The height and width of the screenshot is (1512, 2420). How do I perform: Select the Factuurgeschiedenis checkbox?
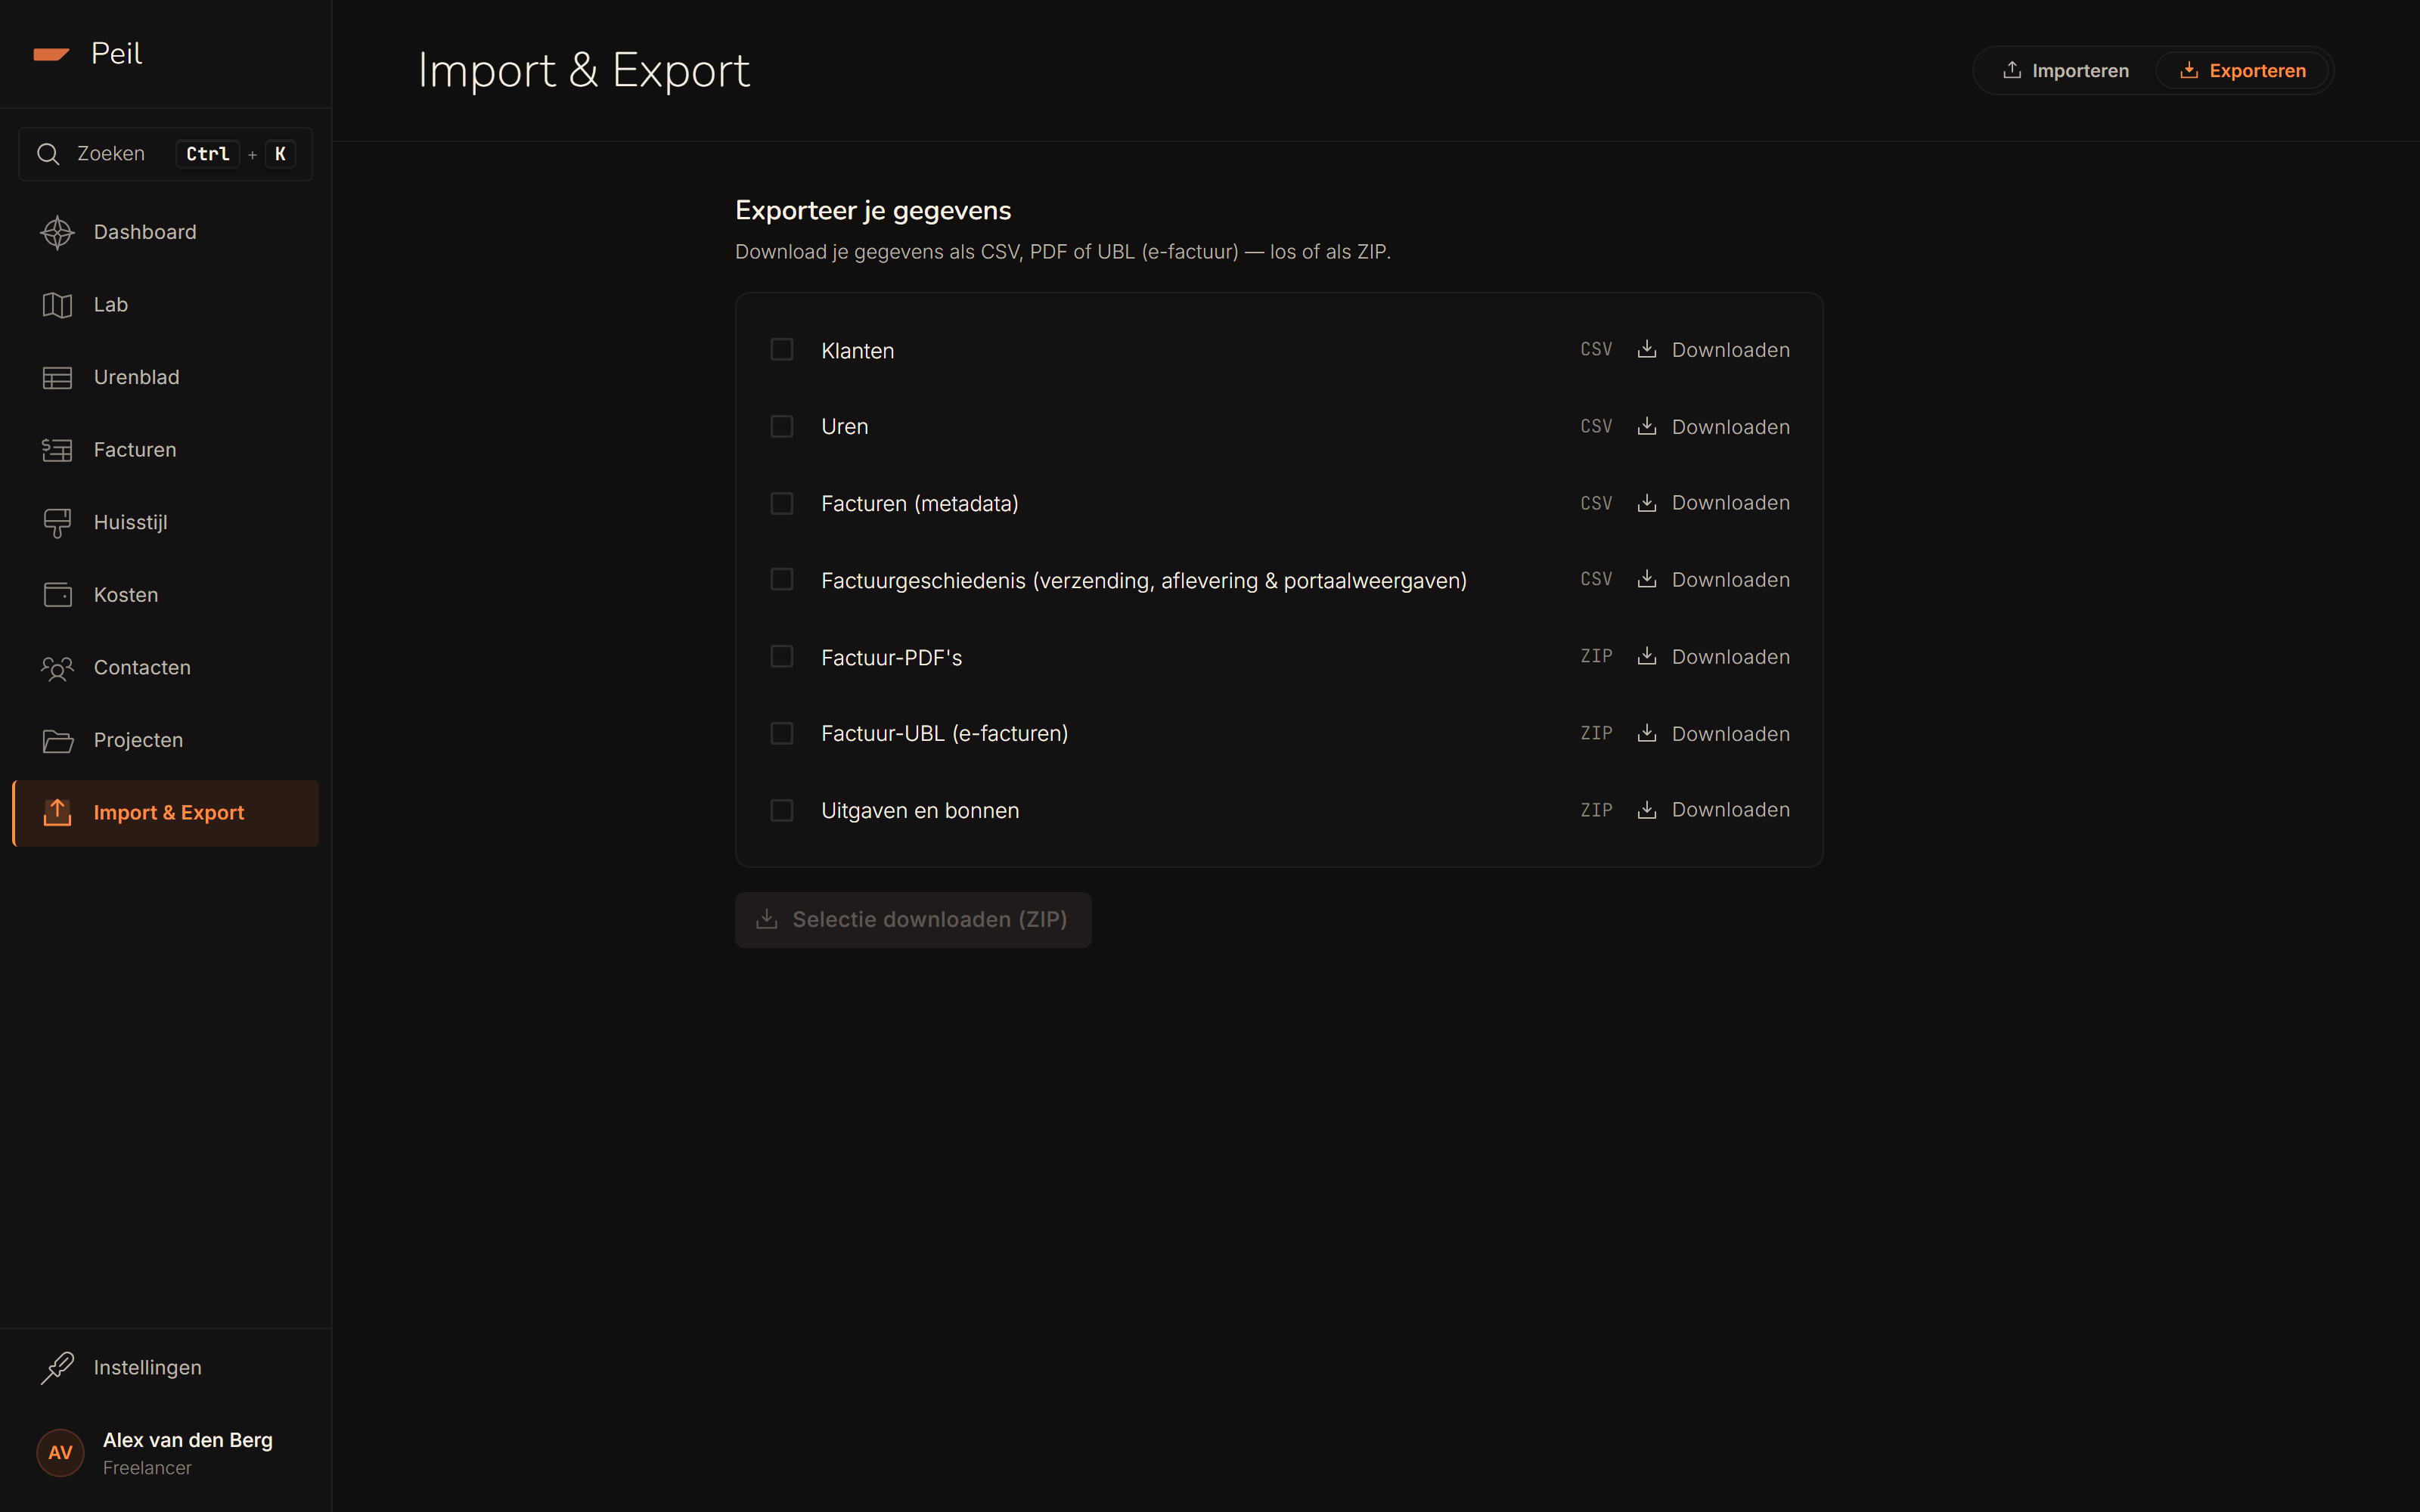pyautogui.click(x=782, y=579)
